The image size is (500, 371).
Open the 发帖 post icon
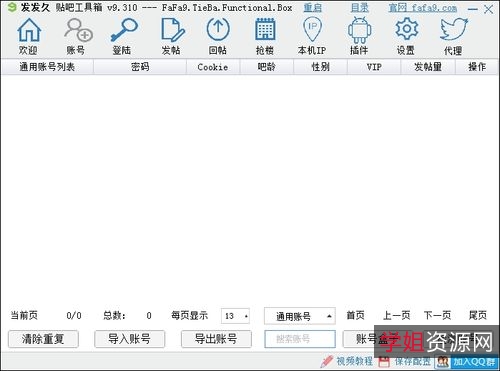click(173, 30)
